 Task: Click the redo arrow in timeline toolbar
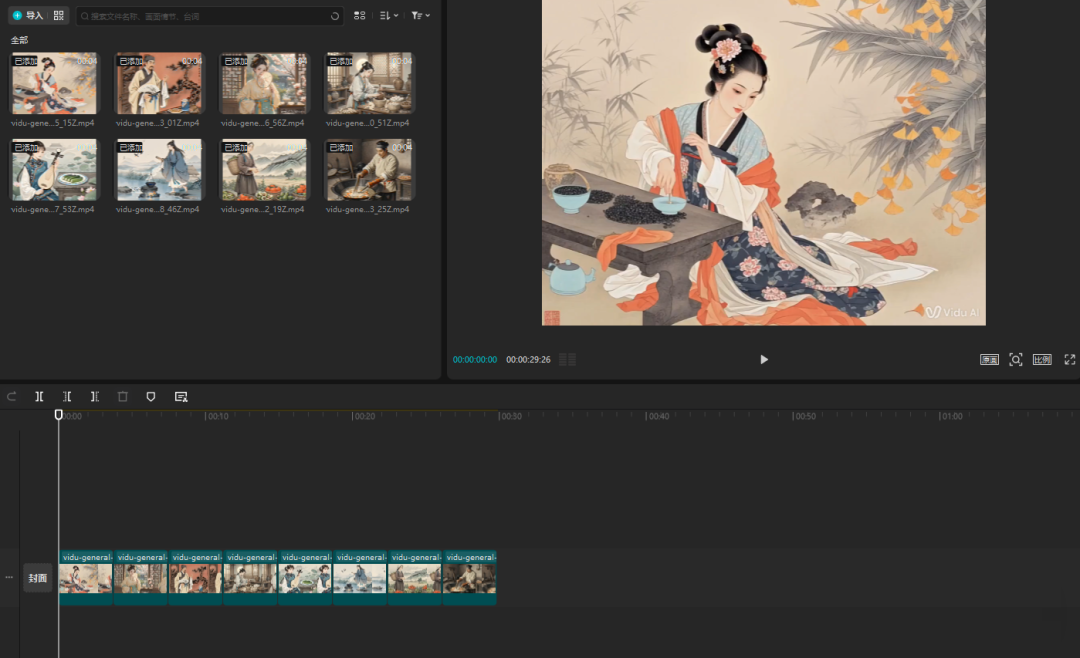click(12, 396)
